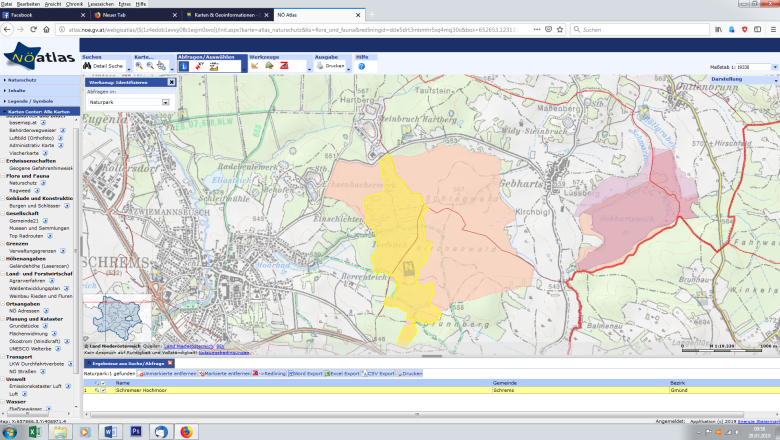This screenshot has width=780, height=440.
Task: Click Markierte entfernen button
Action: [225, 373]
